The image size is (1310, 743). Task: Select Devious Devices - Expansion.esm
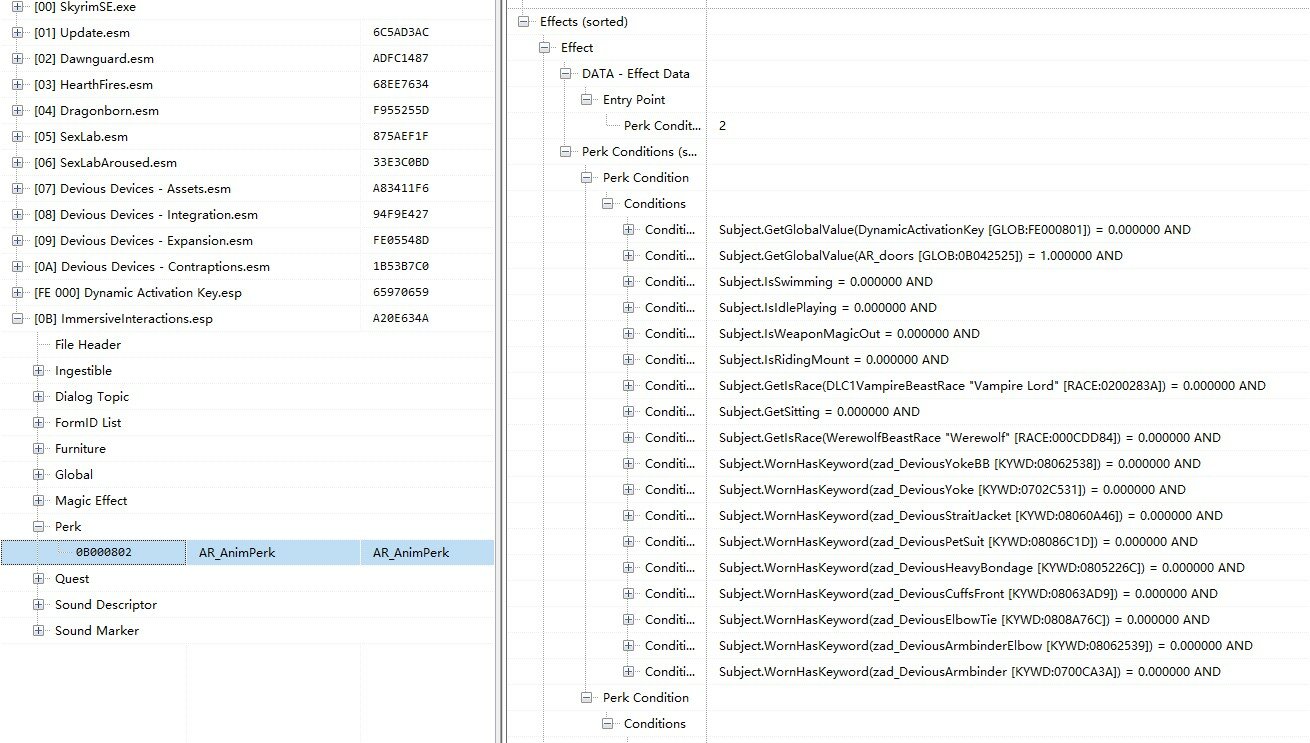tap(143, 241)
